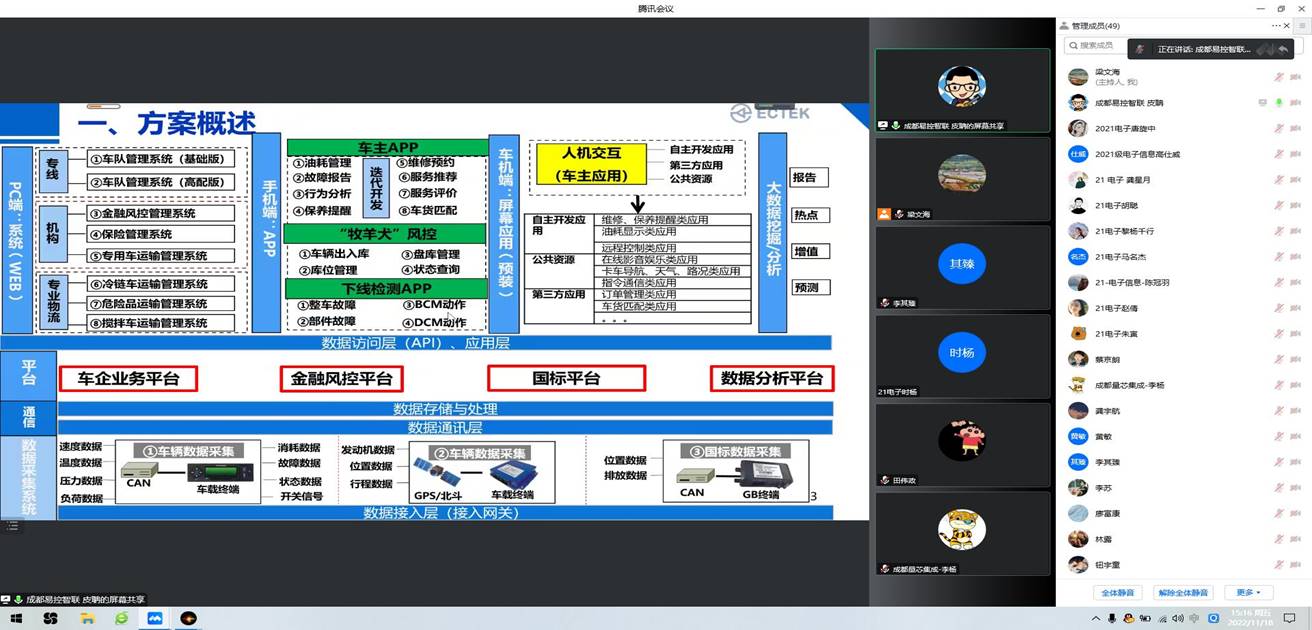Click avatar of member 李其臻 in list
The height and width of the screenshot is (630, 1312).
[1077, 462]
